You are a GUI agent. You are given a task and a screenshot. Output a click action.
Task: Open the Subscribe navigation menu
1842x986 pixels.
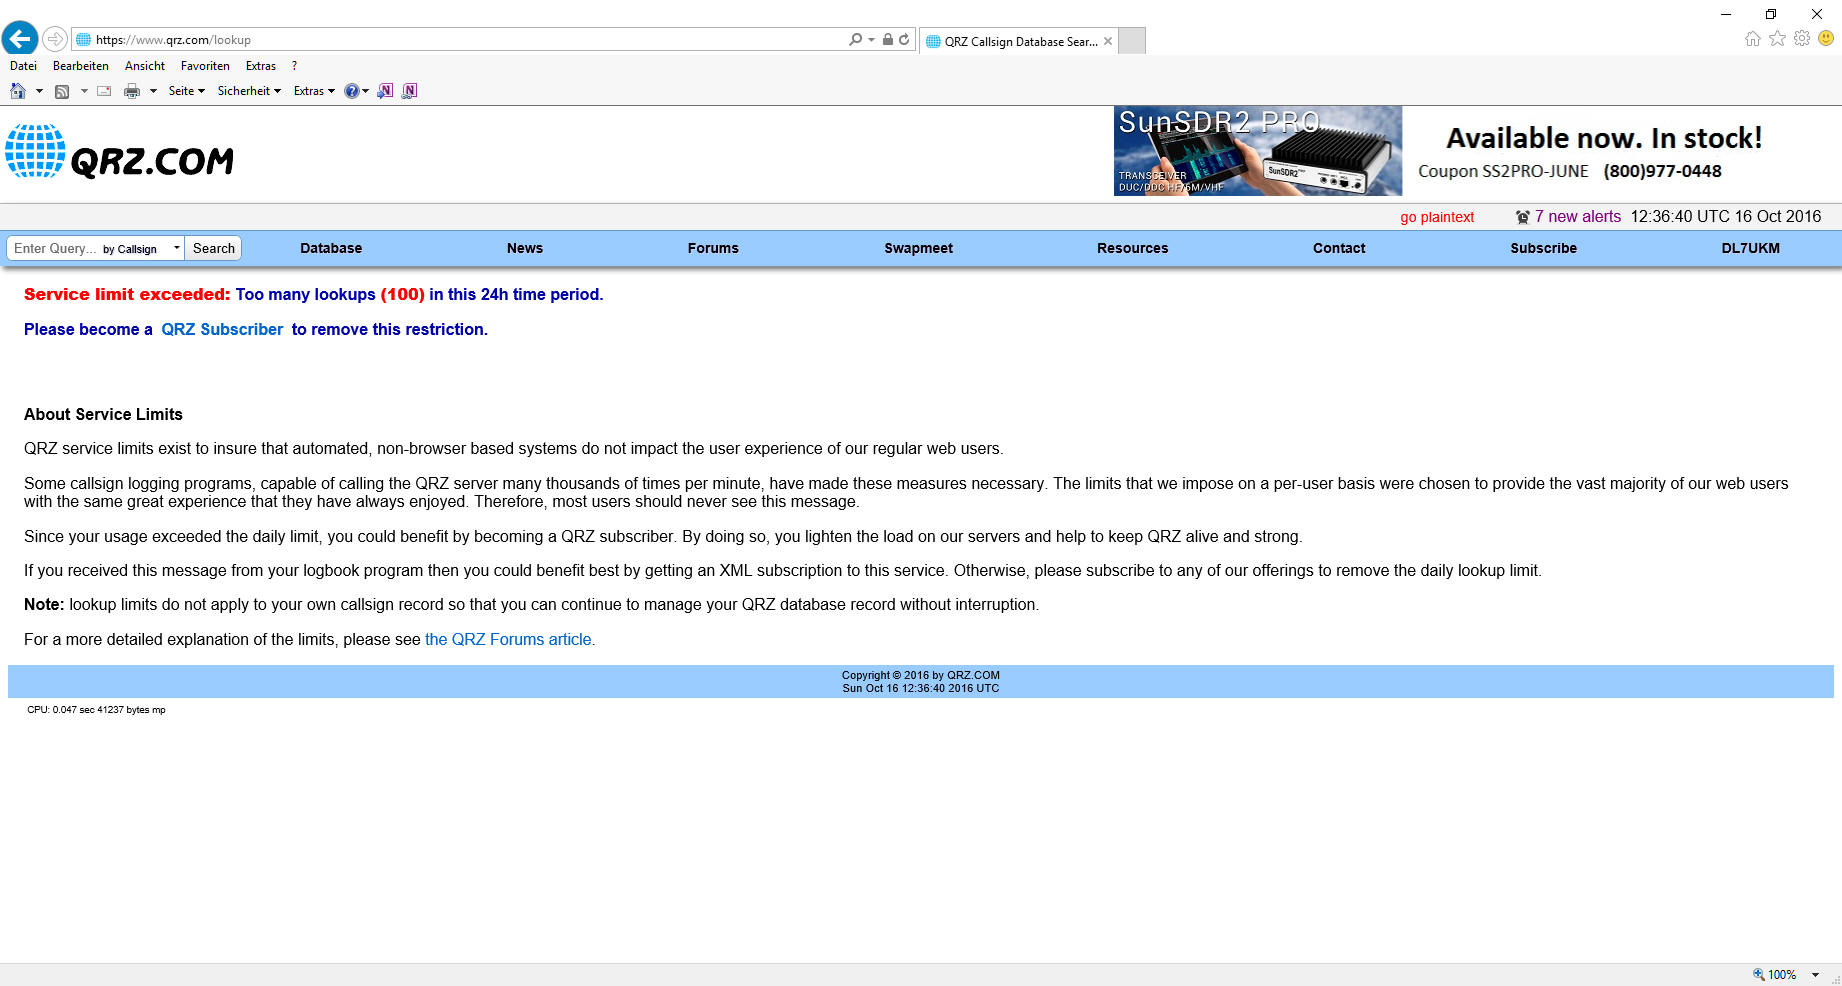(x=1543, y=248)
